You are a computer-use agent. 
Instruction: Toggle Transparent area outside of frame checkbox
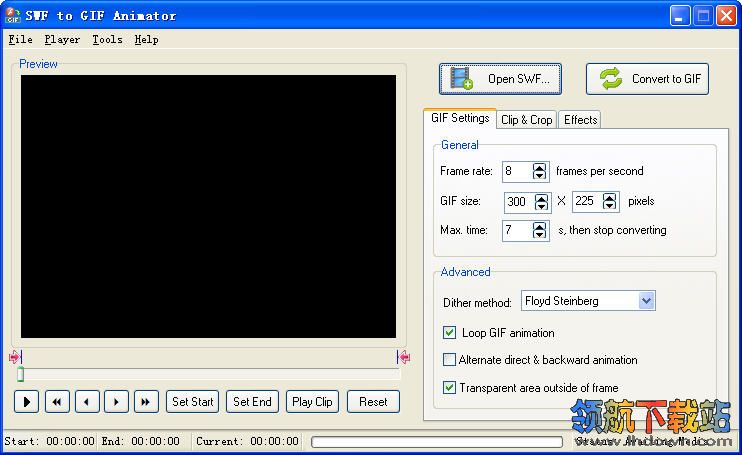coord(449,388)
